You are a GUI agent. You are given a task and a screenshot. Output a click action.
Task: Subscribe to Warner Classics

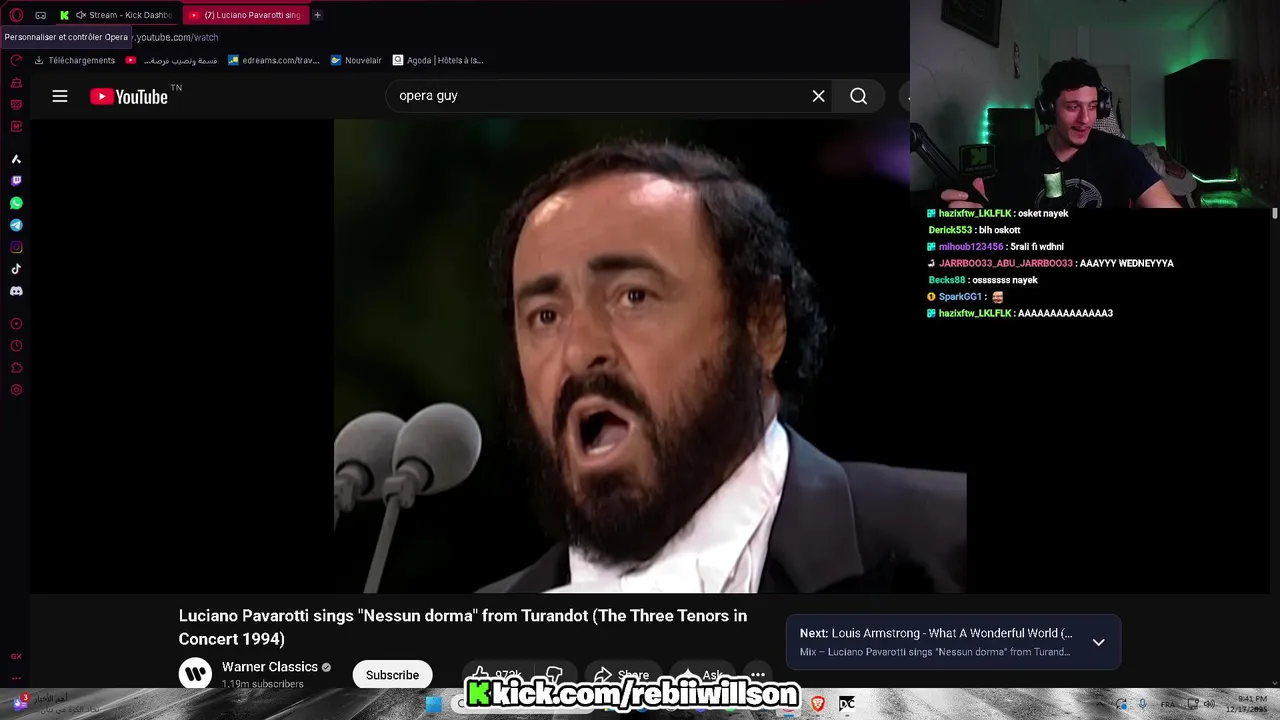point(392,675)
